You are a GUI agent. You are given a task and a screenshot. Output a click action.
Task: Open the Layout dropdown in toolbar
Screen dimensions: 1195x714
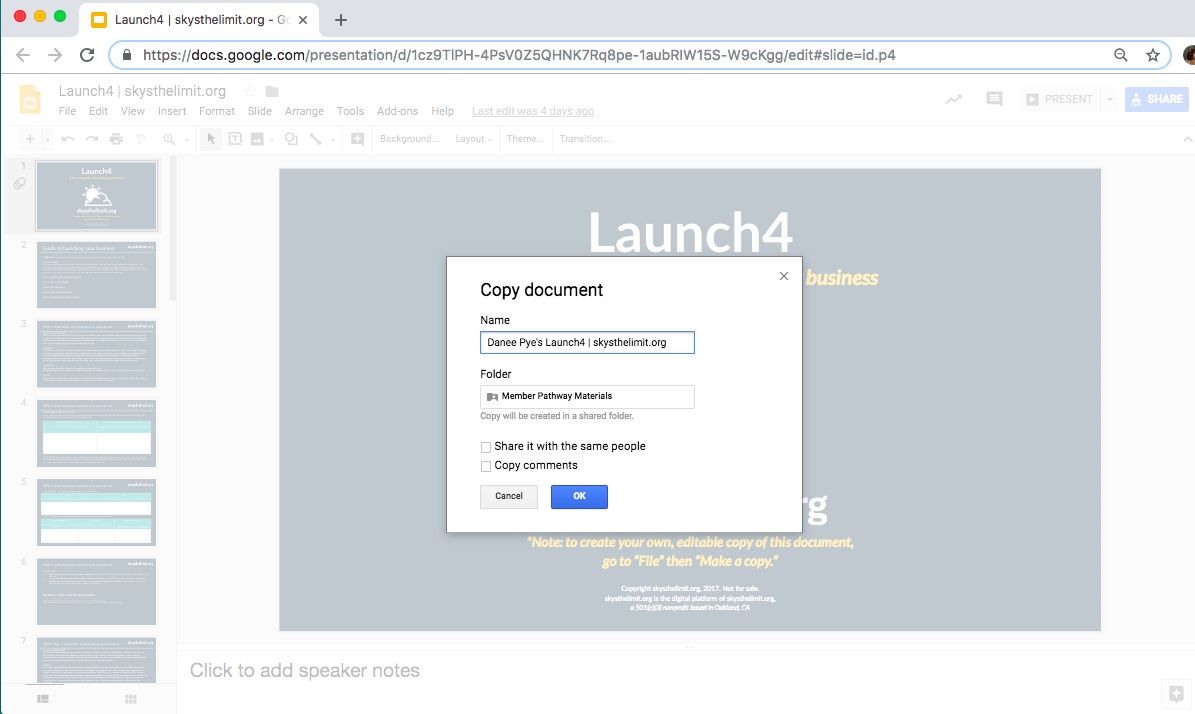[x=473, y=139]
